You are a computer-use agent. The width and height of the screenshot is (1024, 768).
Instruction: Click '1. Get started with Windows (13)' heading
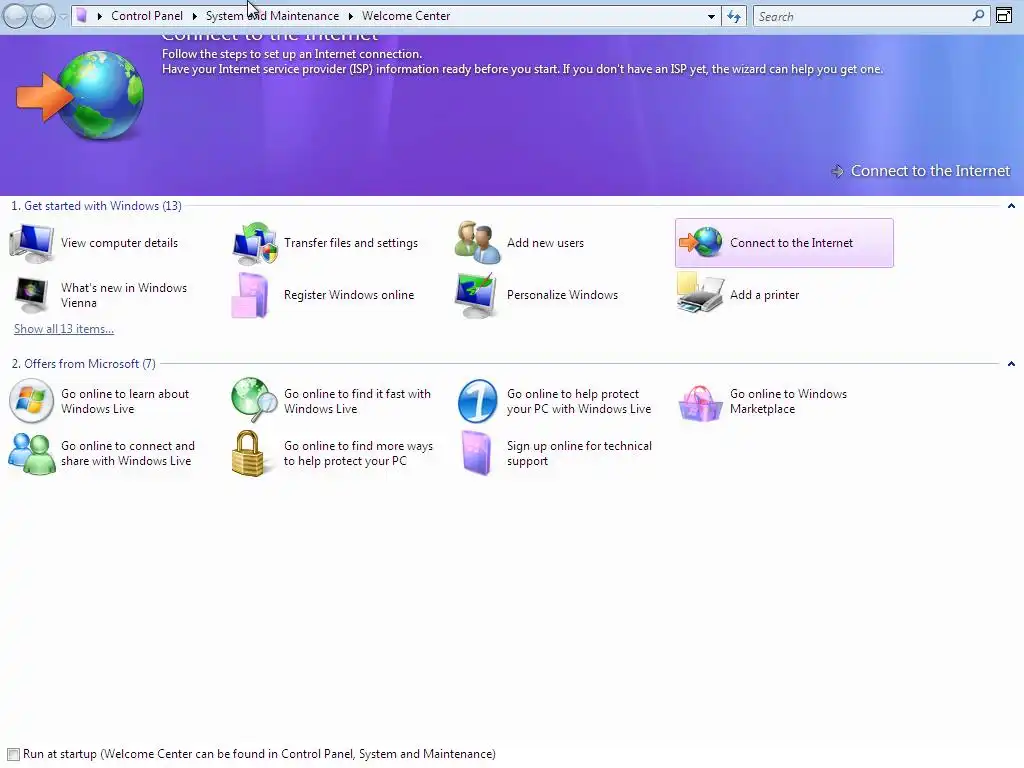click(x=97, y=206)
